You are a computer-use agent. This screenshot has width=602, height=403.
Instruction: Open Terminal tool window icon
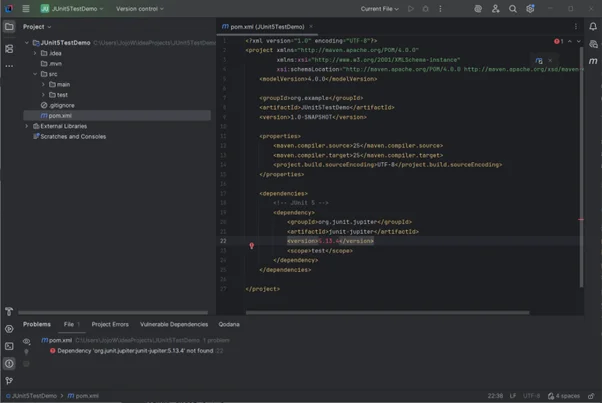click(x=9, y=346)
